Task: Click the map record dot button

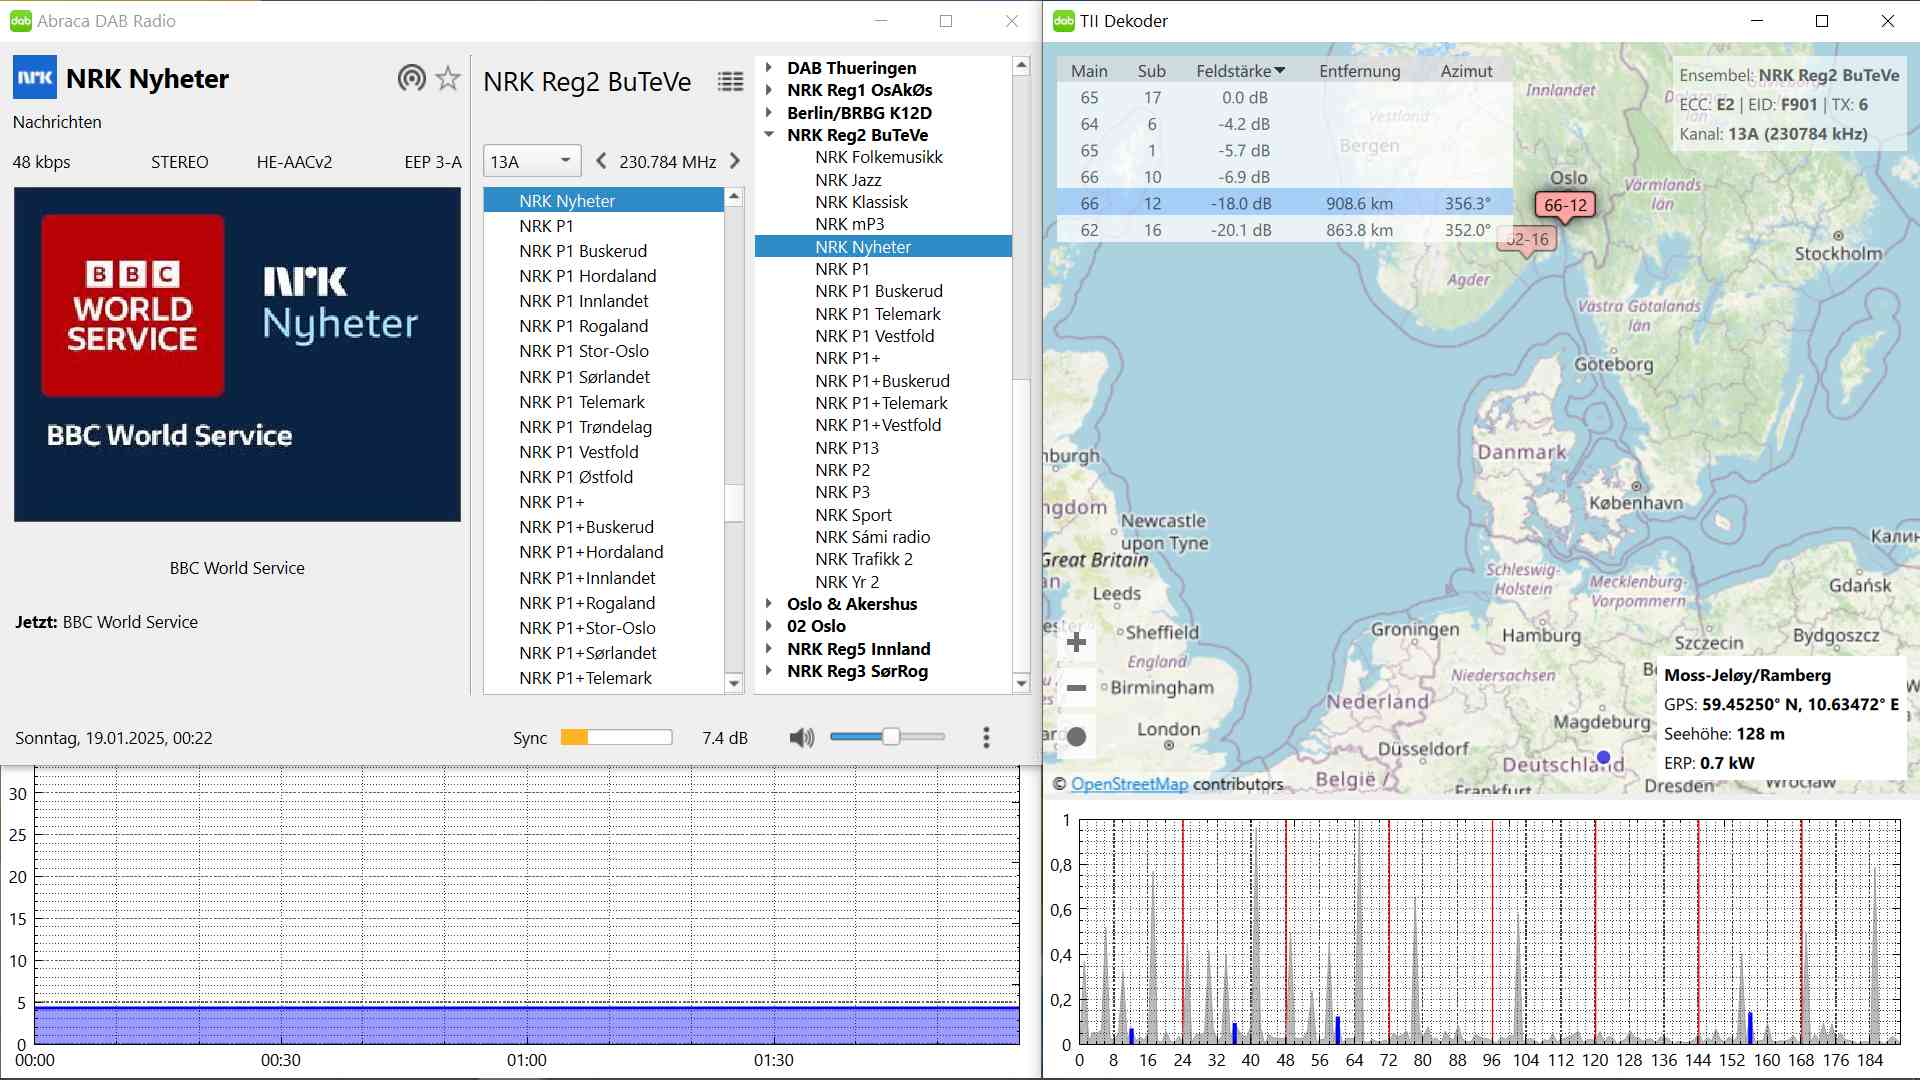Action: tap(1077, 737)
